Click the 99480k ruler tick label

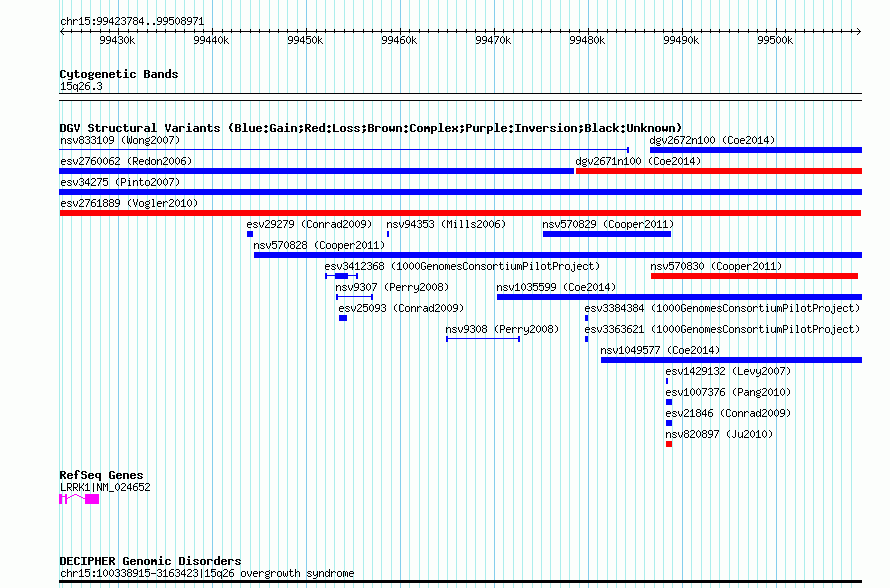[587, 40]
